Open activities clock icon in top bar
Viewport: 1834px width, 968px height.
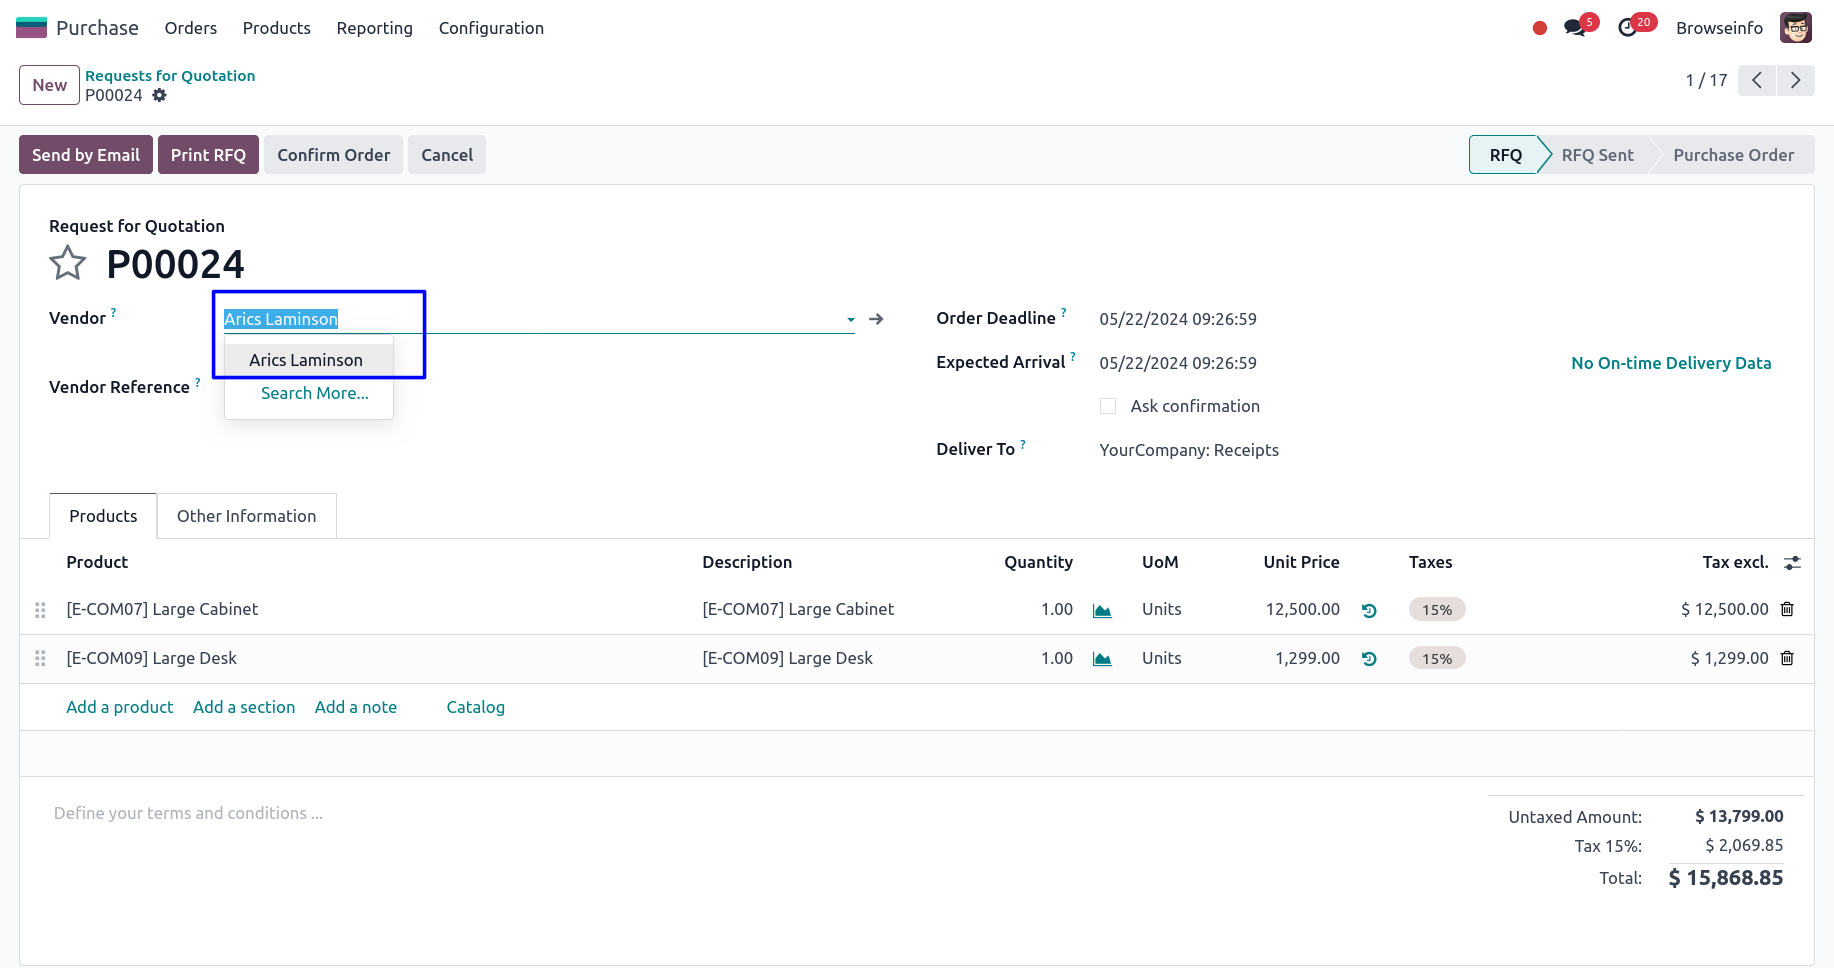[1627, 28]
